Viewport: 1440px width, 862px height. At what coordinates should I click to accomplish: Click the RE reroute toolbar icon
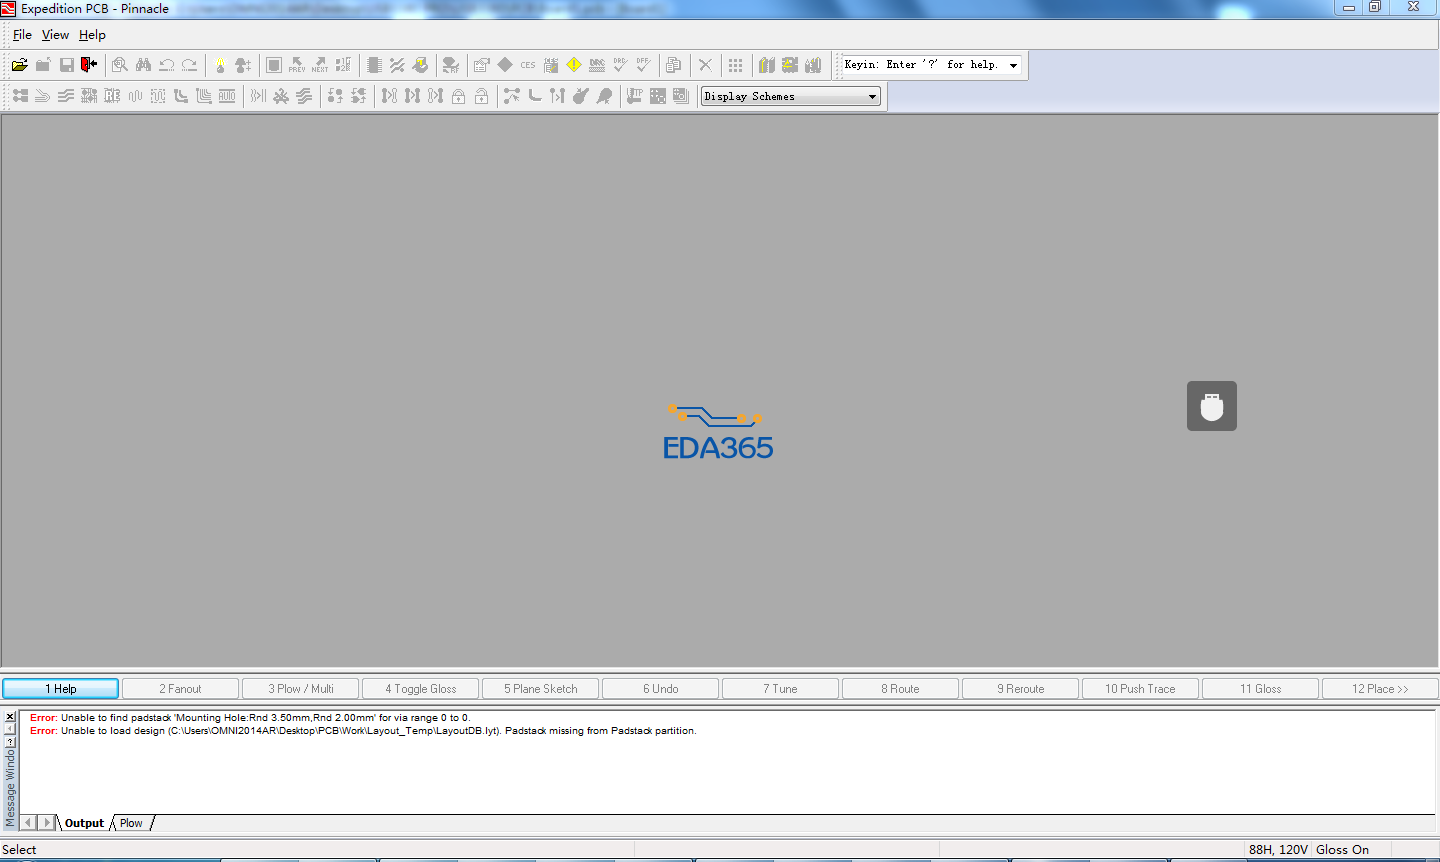[x=112, y=96]
